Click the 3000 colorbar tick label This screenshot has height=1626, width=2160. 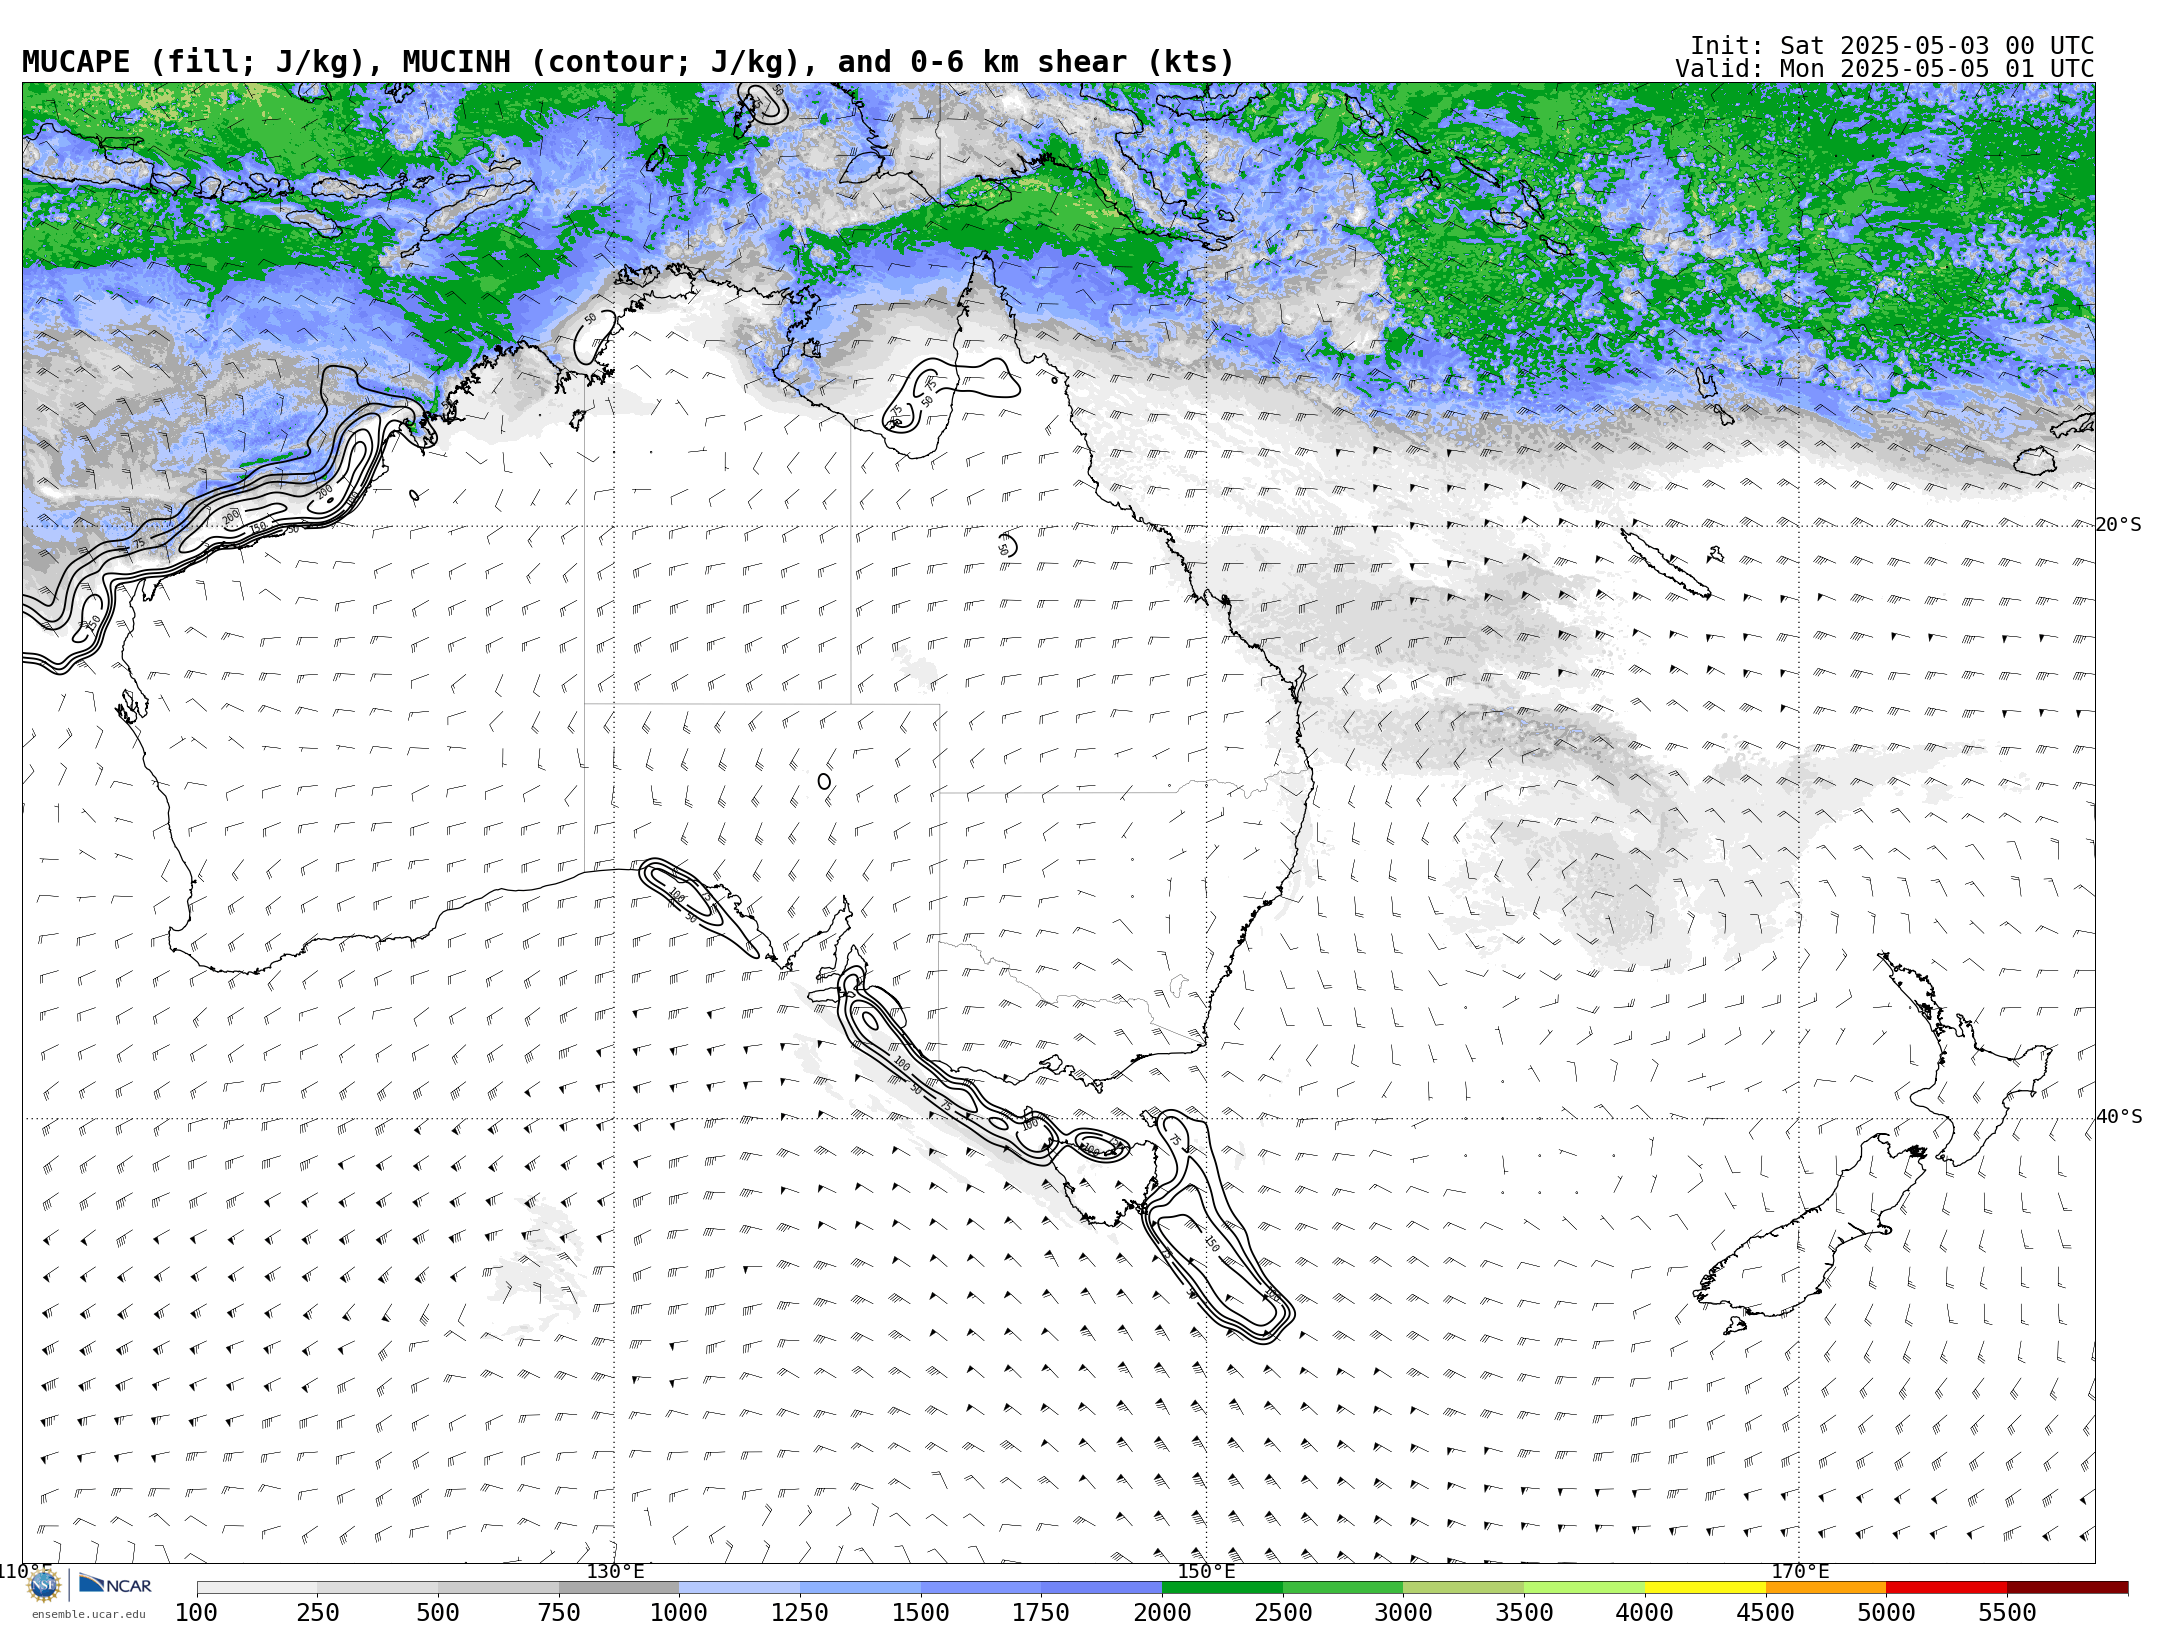pos(1403,1613)
